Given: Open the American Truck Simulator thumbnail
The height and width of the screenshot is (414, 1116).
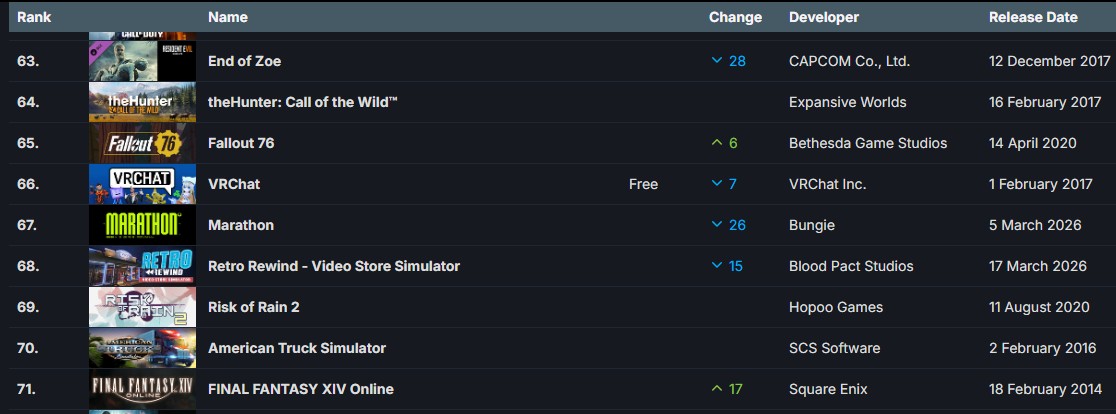Looking at the screenshot, I should tap(142, 348).
